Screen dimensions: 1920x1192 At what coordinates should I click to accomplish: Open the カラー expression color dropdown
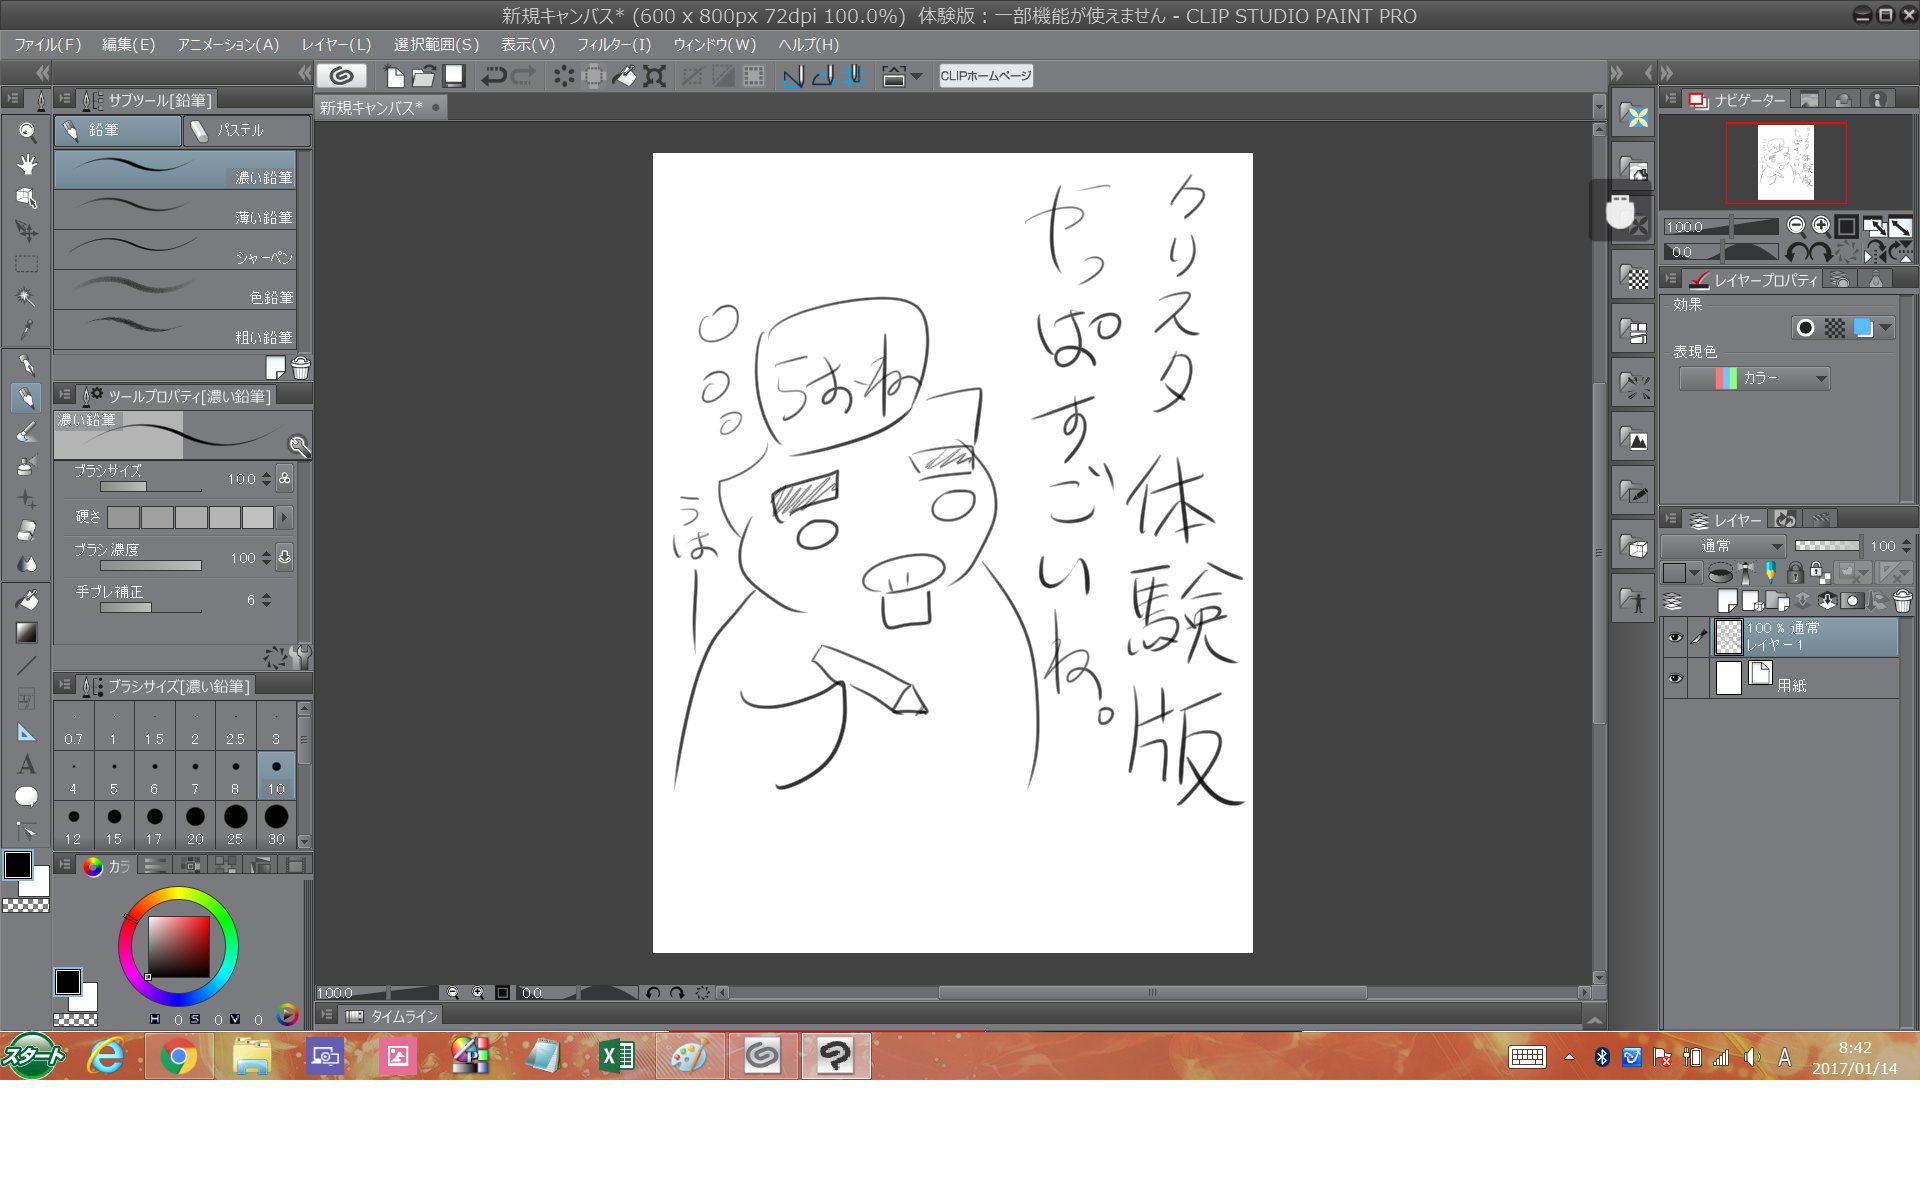click(1755, 378)
